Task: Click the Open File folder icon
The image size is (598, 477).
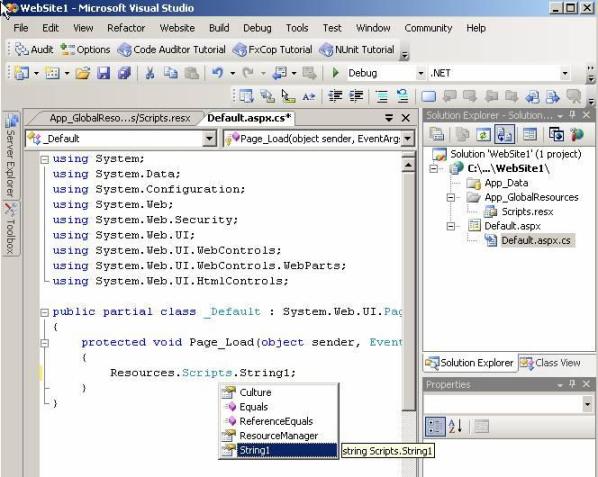Action: coord(83,72)
